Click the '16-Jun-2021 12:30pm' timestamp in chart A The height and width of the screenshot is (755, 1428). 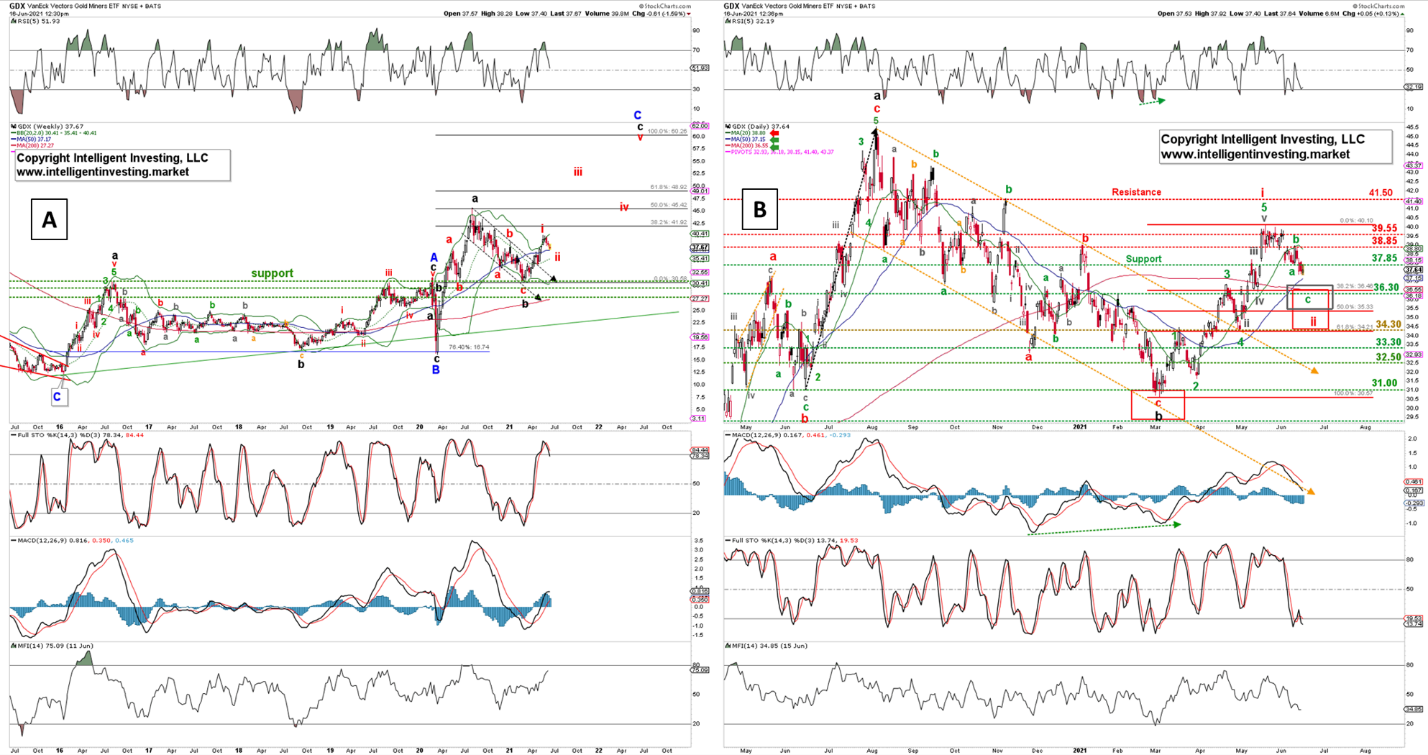pos(40,14)
